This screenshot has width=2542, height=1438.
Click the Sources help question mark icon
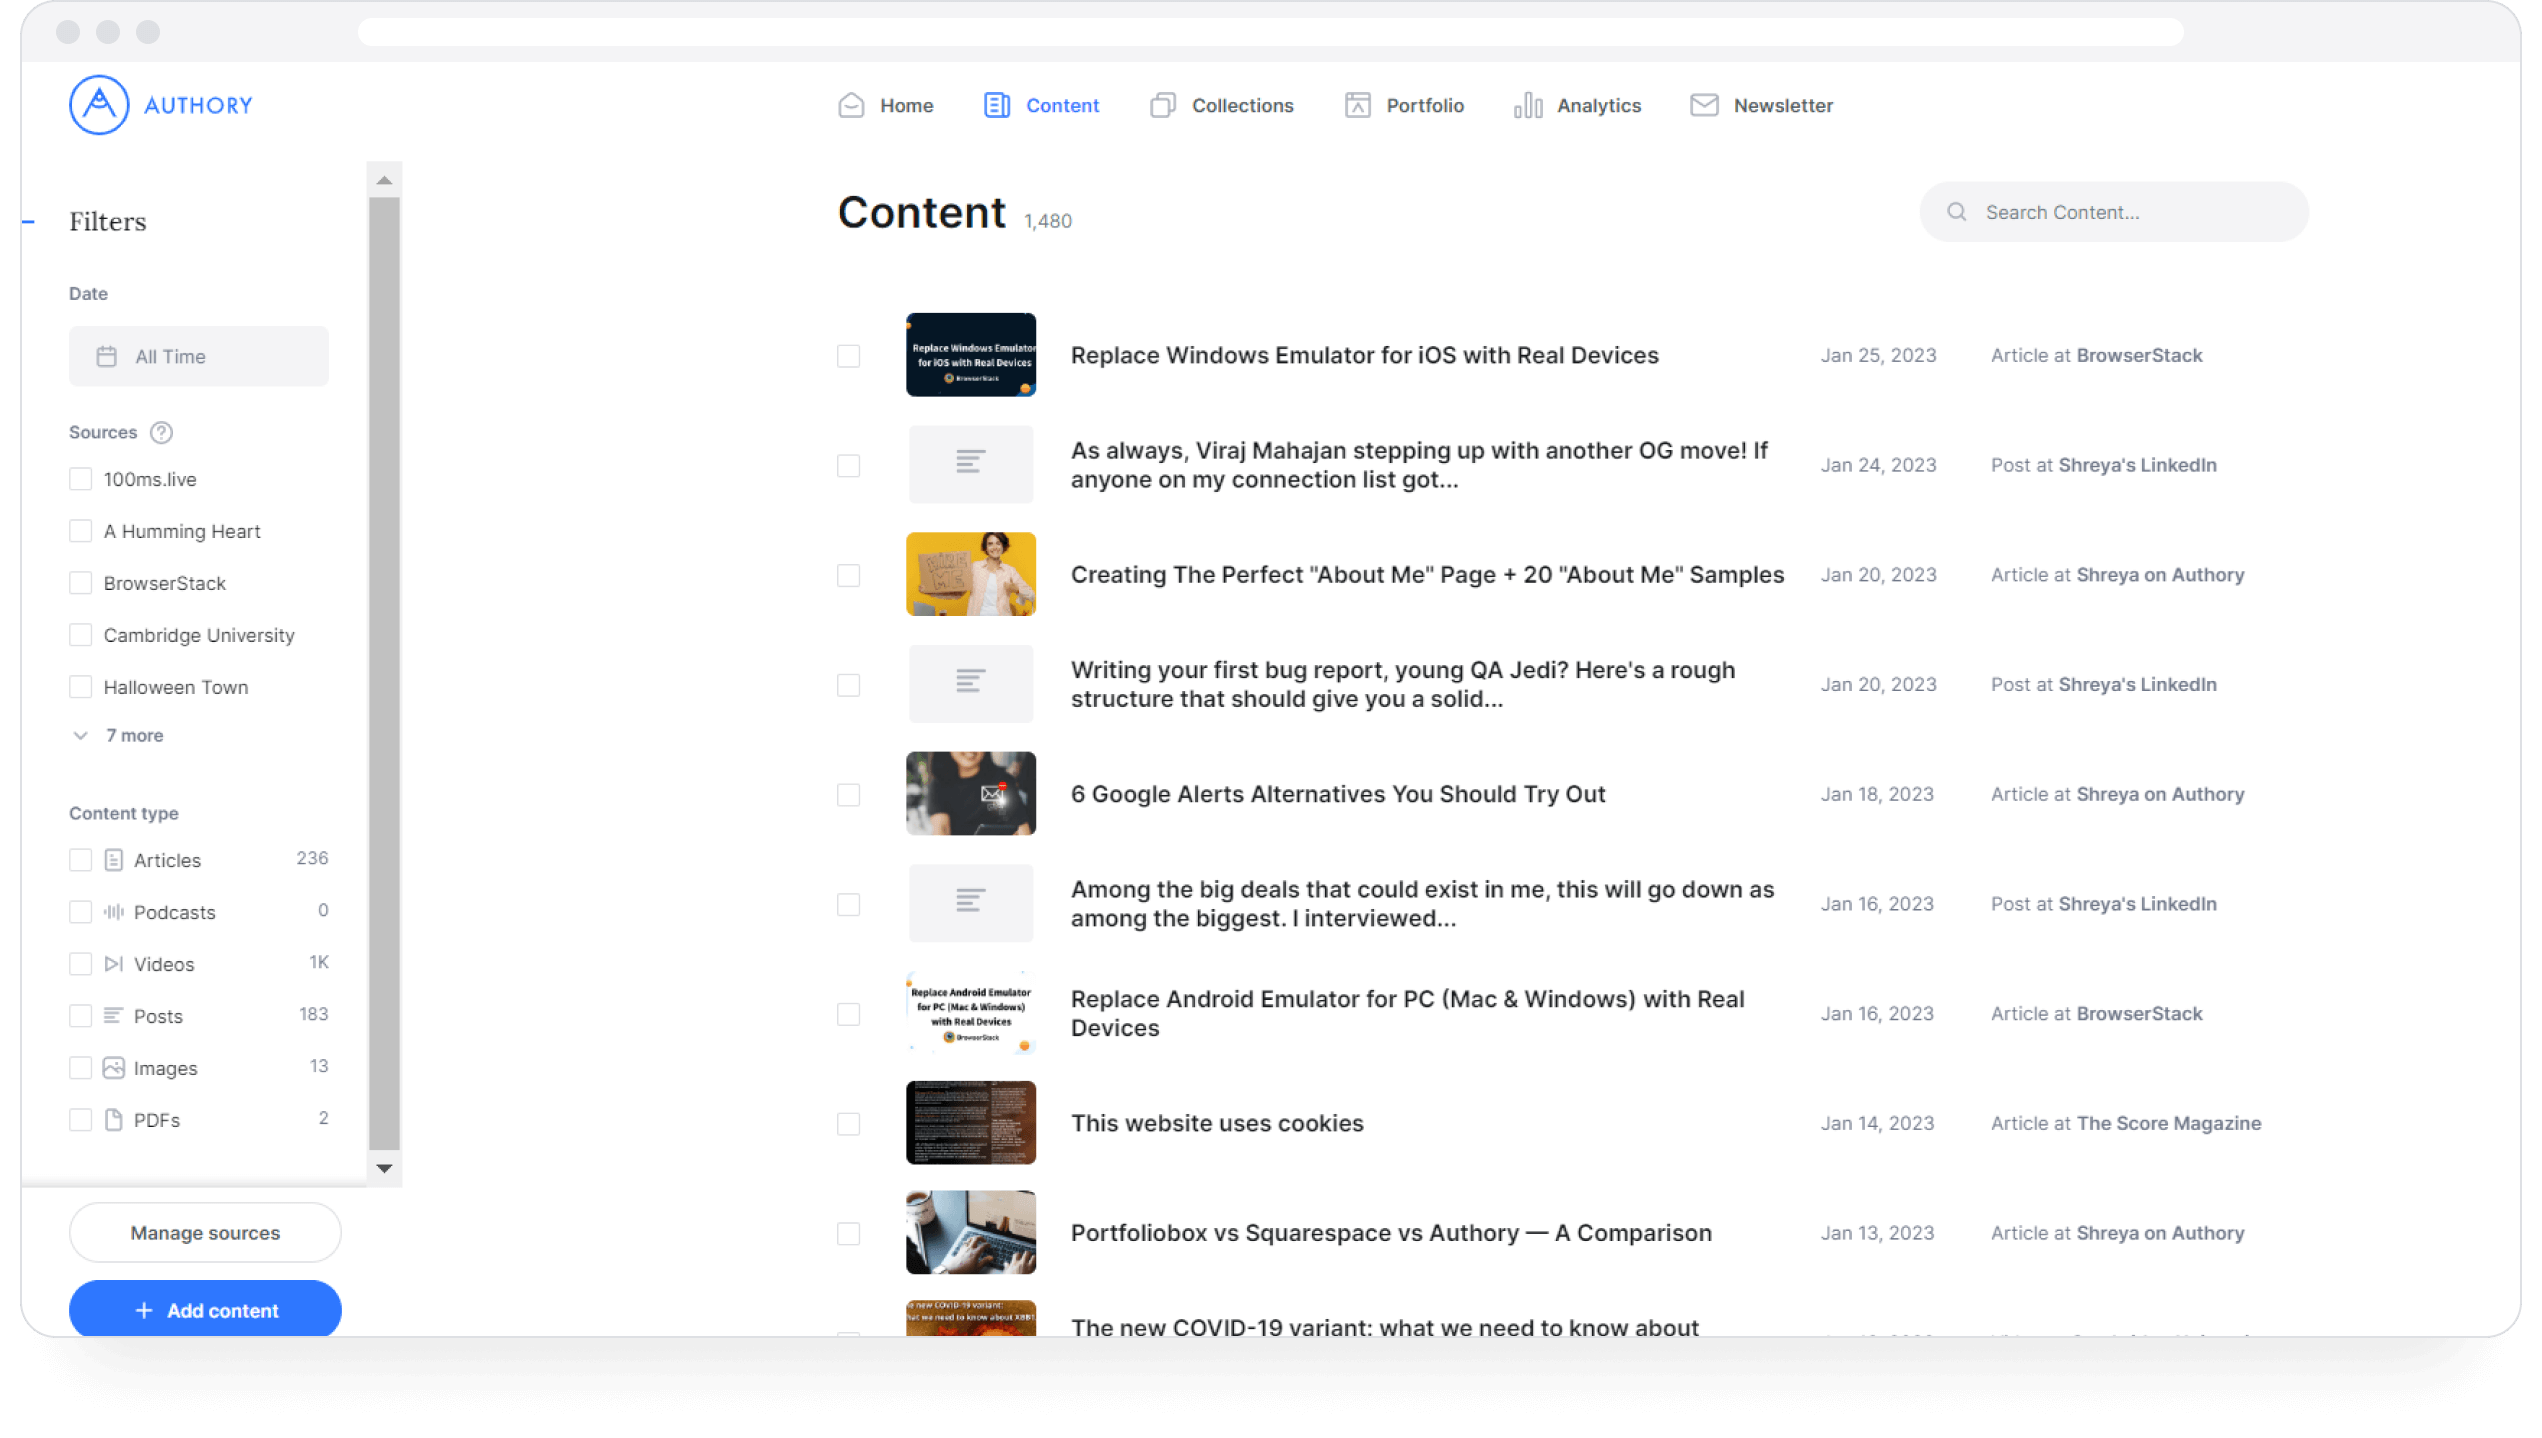coord(161,432)
